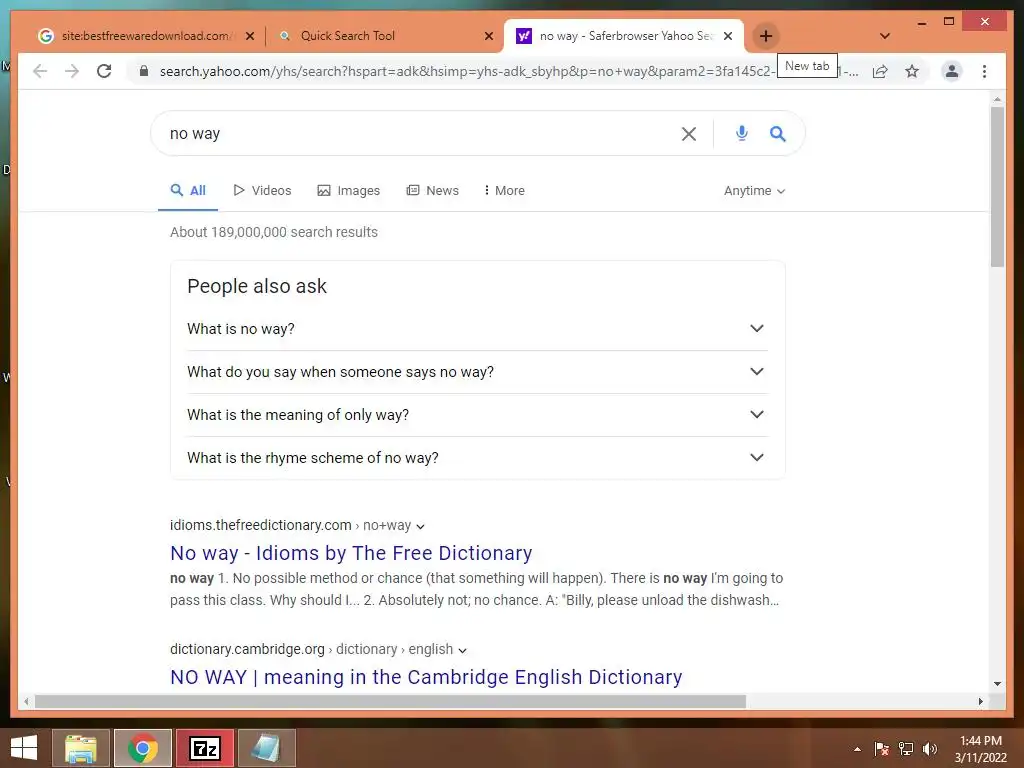
Task: Expand "What is the rhyme scheme of no way?"
Action: point(477,458)
